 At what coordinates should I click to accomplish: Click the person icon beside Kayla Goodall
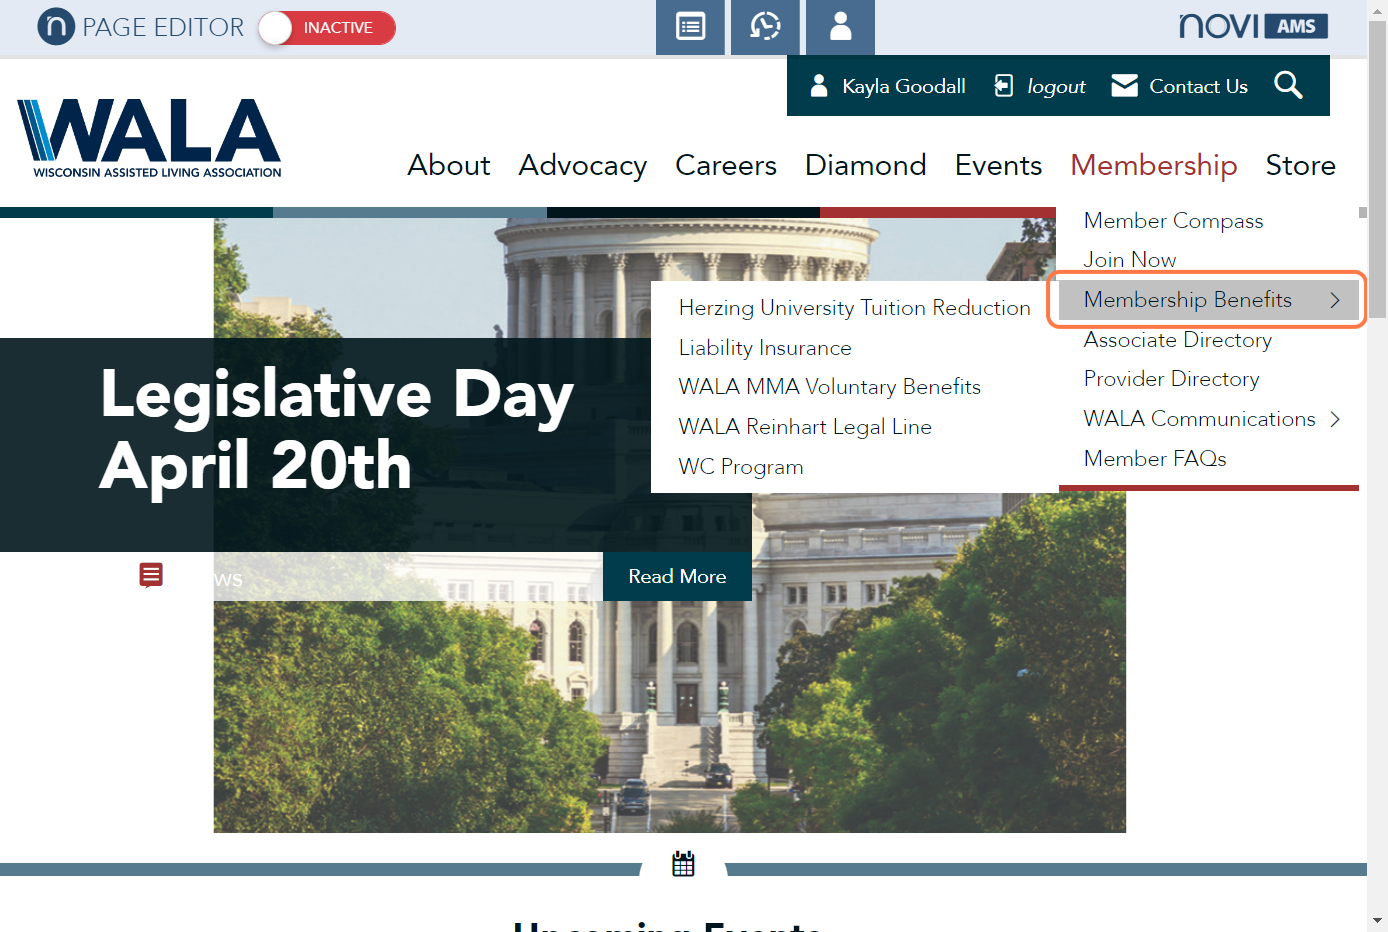pos(819,86)
